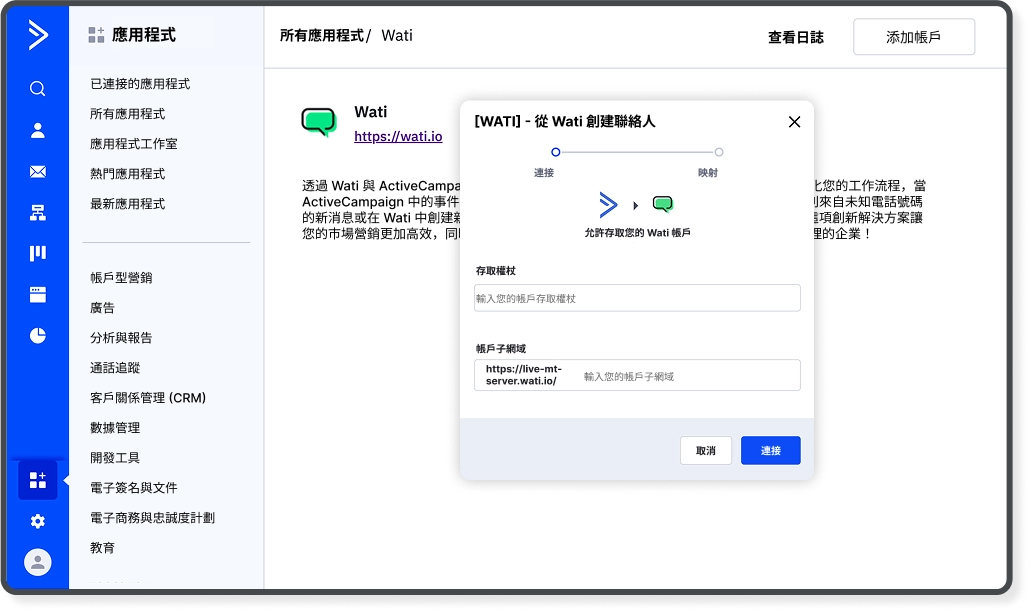Open the search icon in the sidebar
The height and width of the screenshot is (611, 1029).
pyautogui.click(x=38, y=89)
